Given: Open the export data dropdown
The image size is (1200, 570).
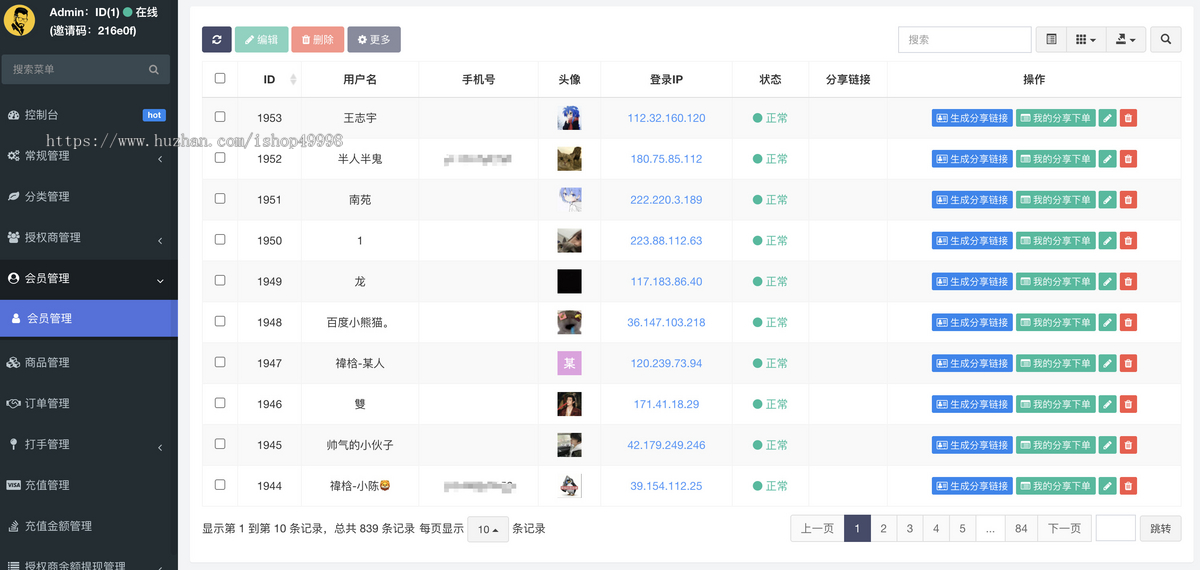Looking at the screenshot, I should 1126,39.
